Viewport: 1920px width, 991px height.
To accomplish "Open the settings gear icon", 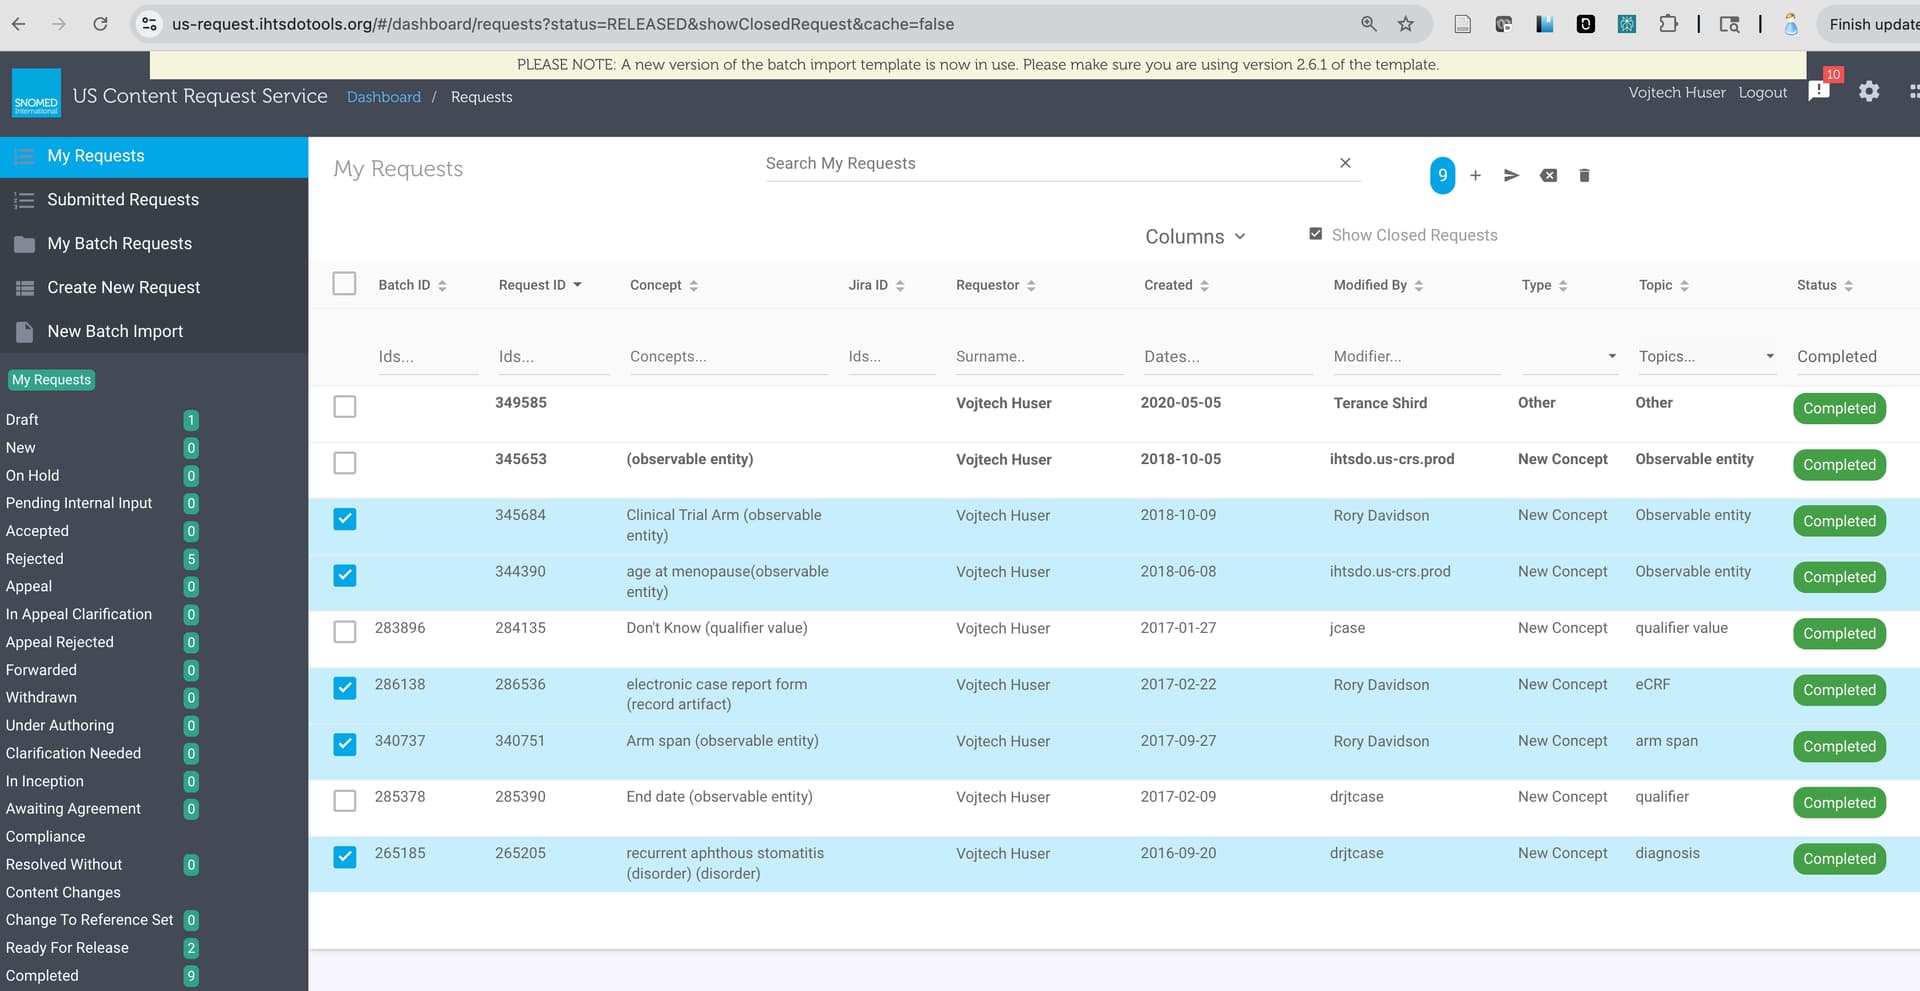I will tap(1868, 92).
